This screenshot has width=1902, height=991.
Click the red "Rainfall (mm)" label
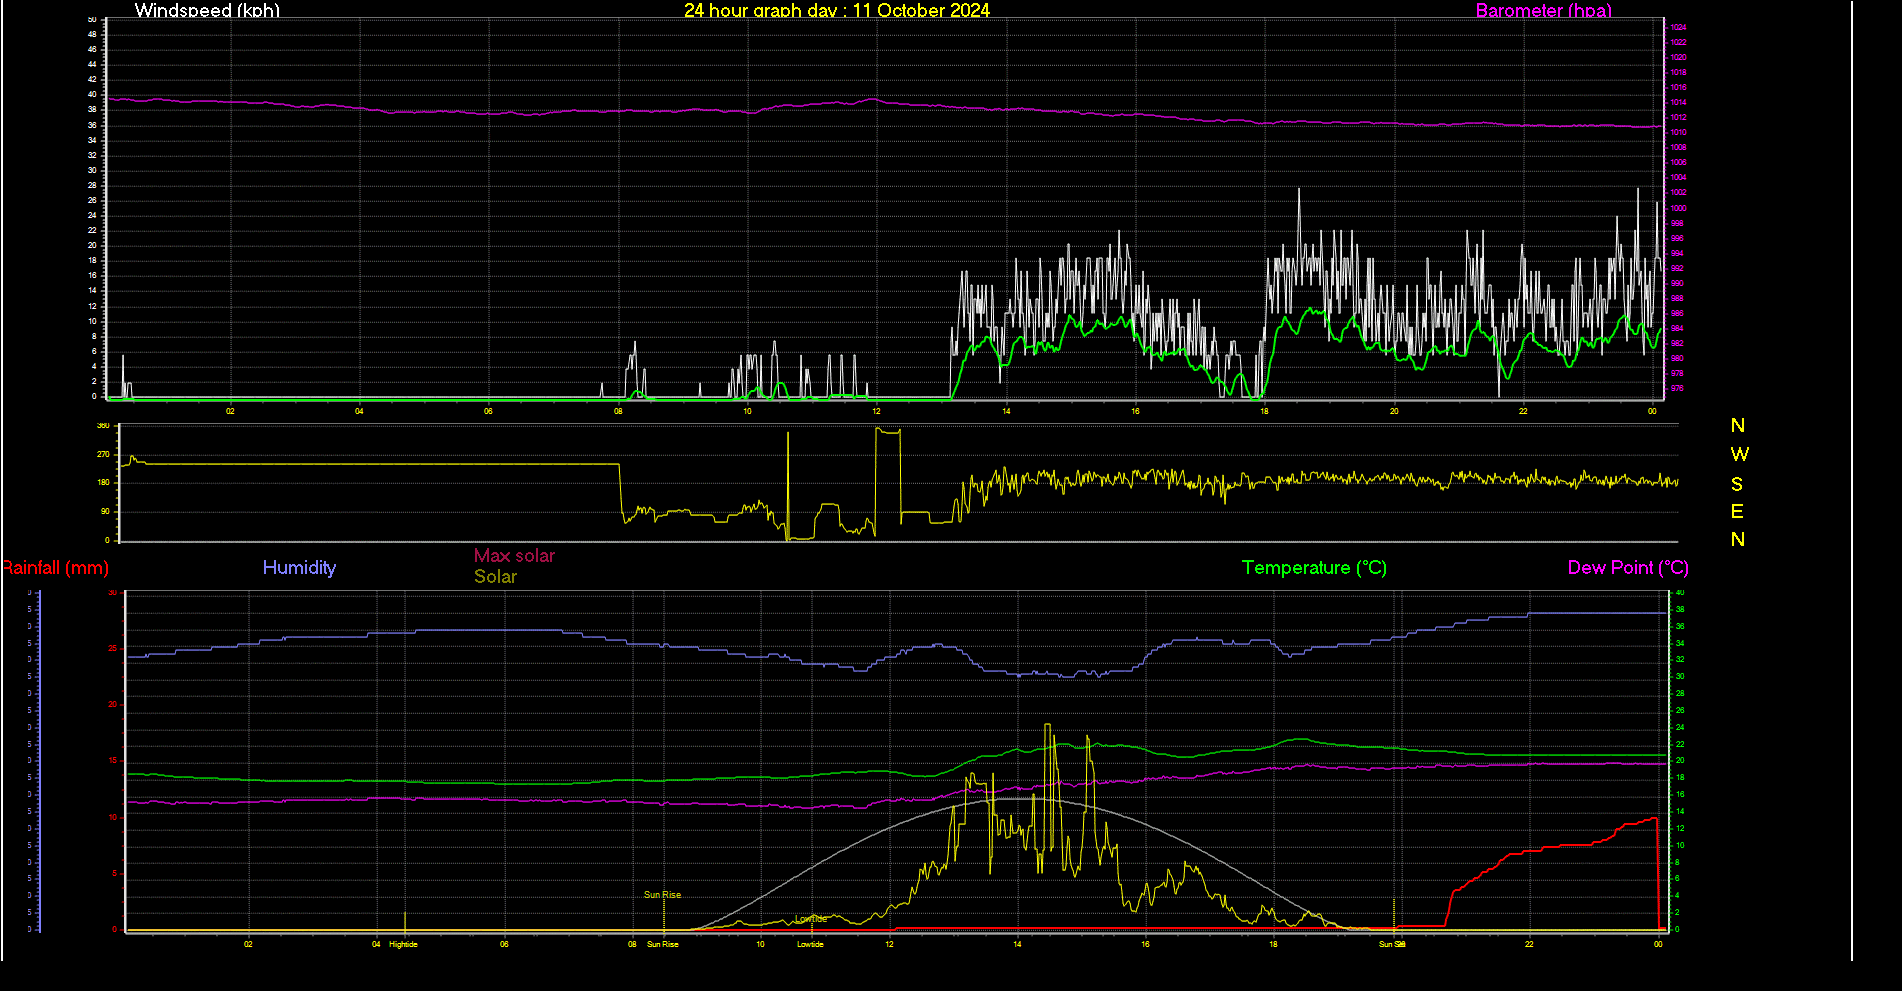coord(55,568)
